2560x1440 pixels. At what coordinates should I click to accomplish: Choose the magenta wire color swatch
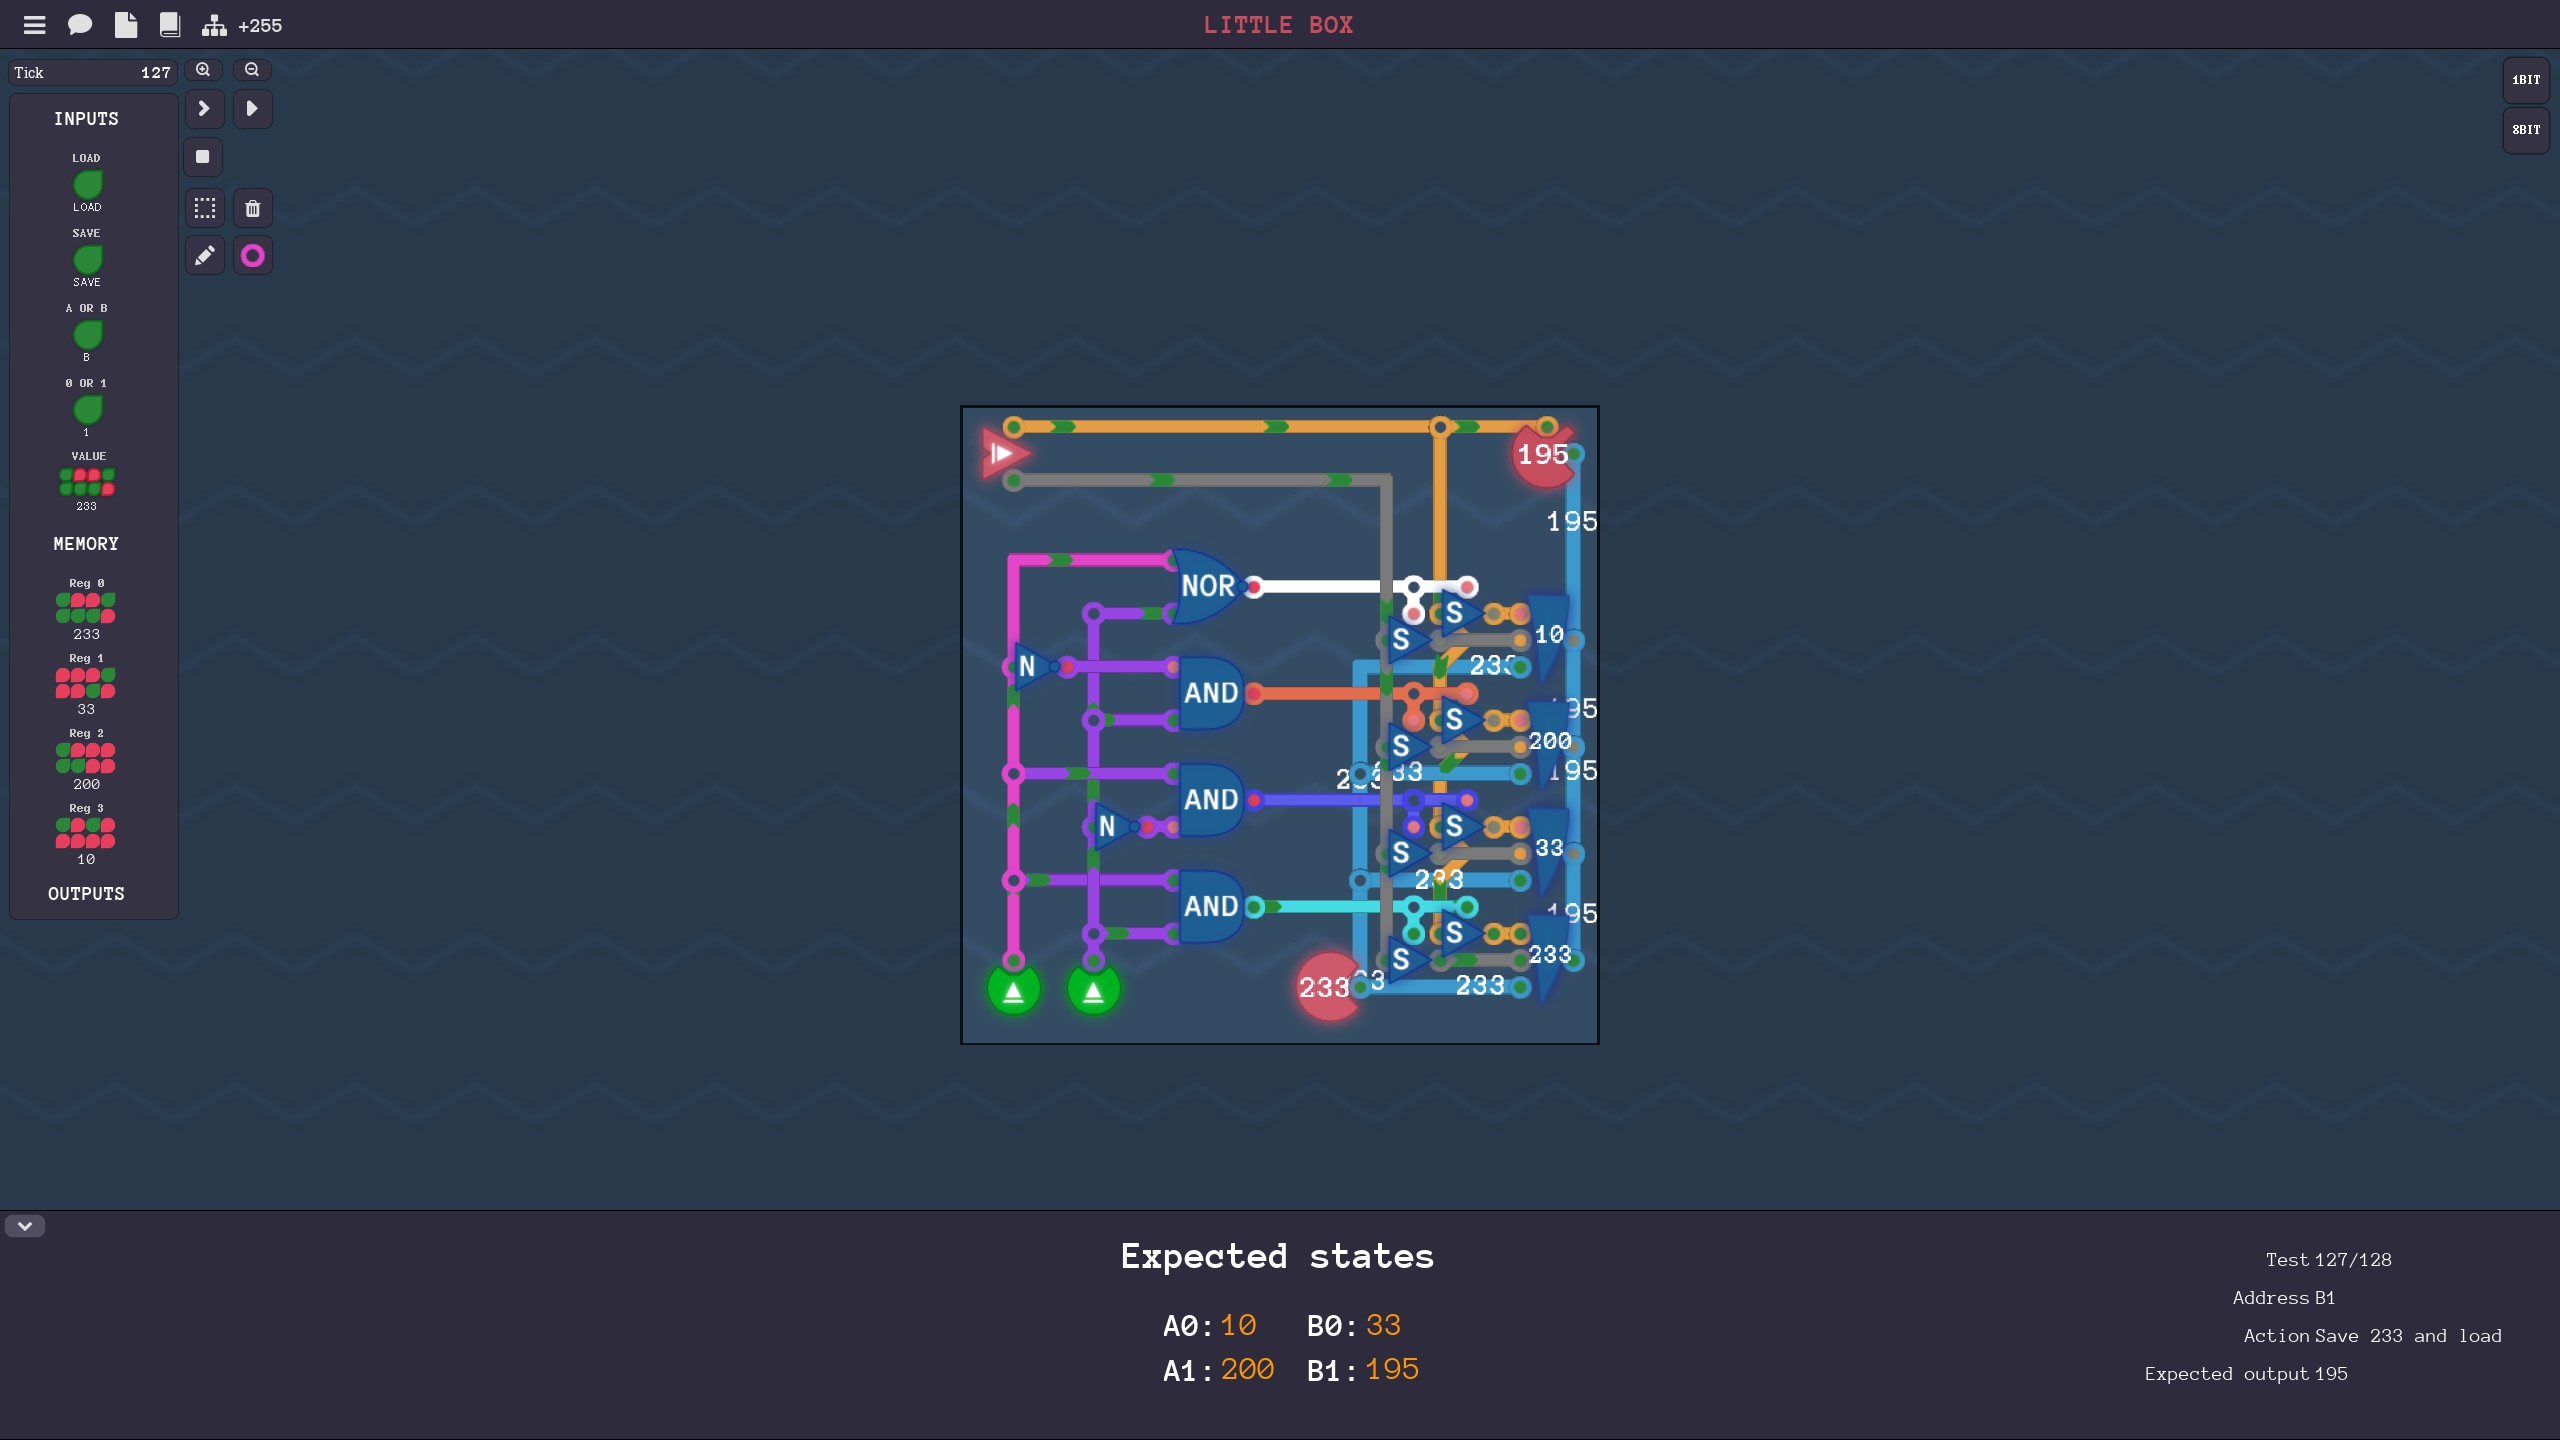252,256
